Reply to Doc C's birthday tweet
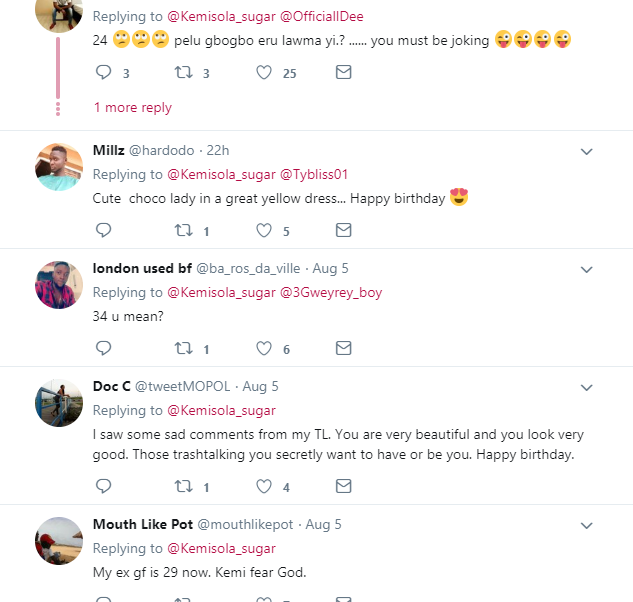The image size is (633, 602). (x=103, y=487)
